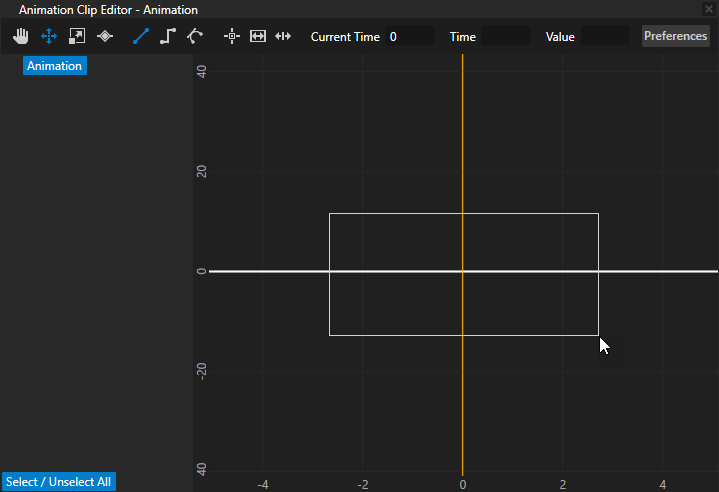This screenshot has height=492, width=719.
Task: Select the Pan hand tool
Action: (x=21, y=36)
